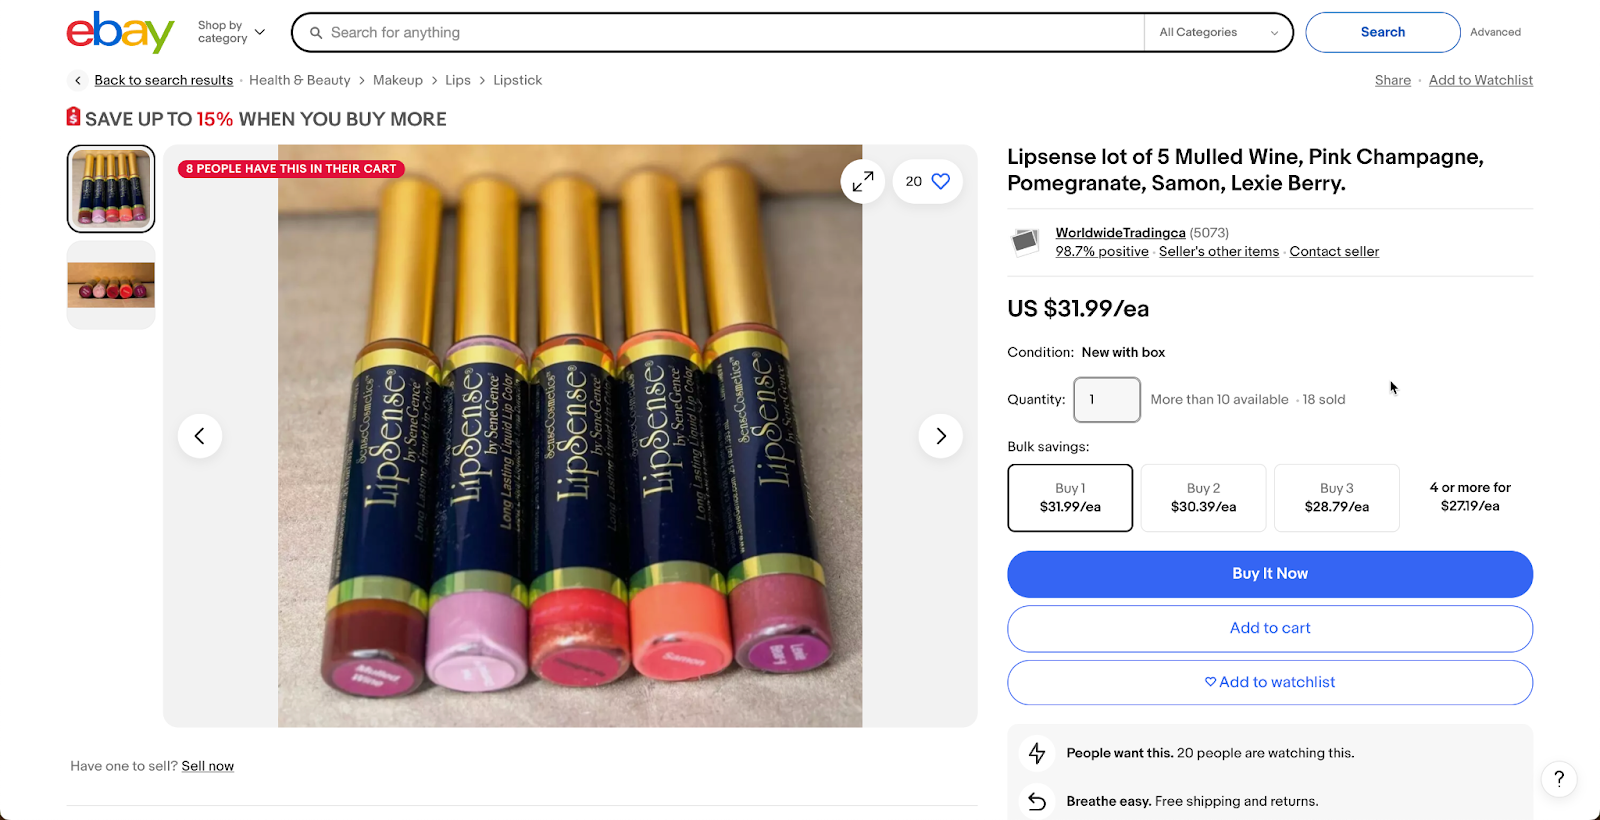View the 98.7% positive feedback
1600x820 pixels.
[x=1102, y=252]
